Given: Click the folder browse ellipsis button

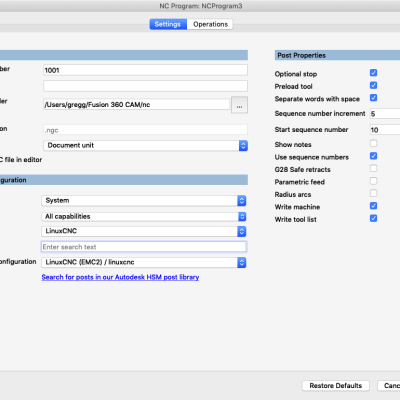Looking at the screenshot, I should click(239, 105).
